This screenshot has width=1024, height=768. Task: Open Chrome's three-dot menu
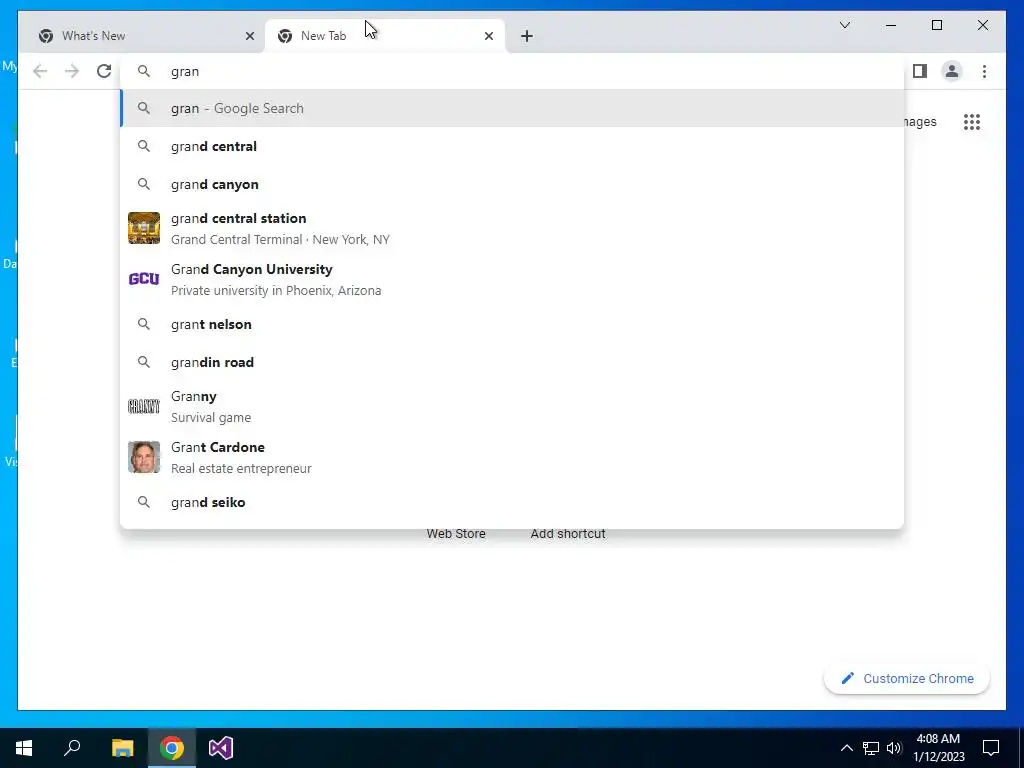pos(984,71)
